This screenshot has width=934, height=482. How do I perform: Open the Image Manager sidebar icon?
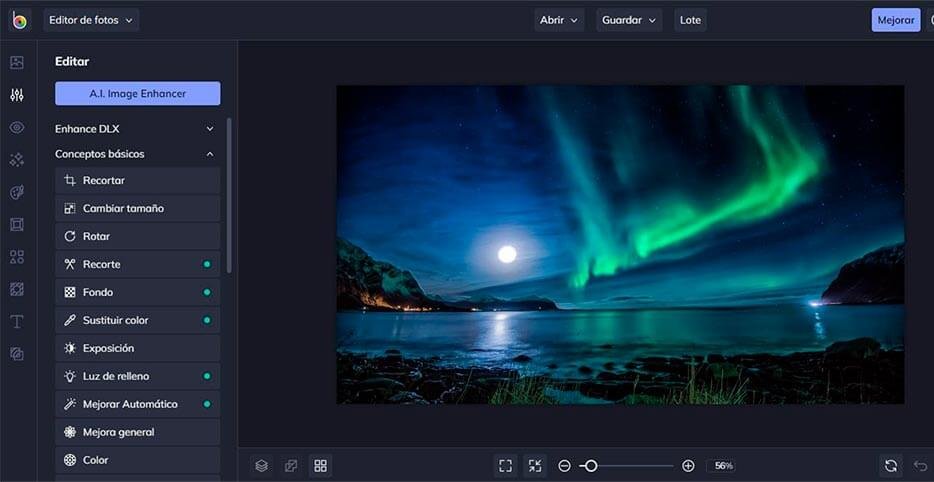[17, 62]
